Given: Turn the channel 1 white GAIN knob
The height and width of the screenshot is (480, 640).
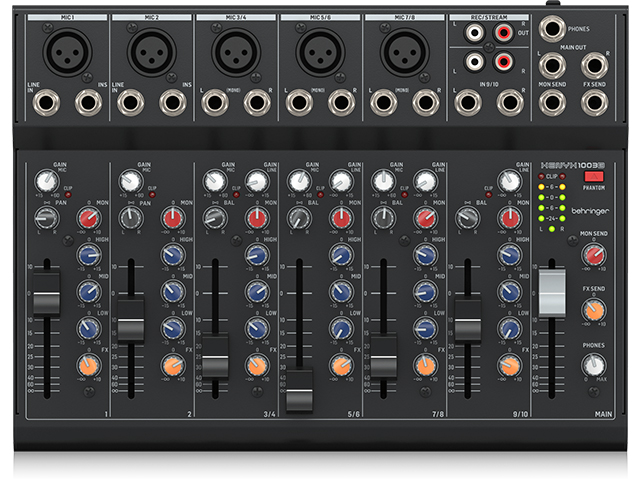Looking at the screenshot, I should (46, 182).
